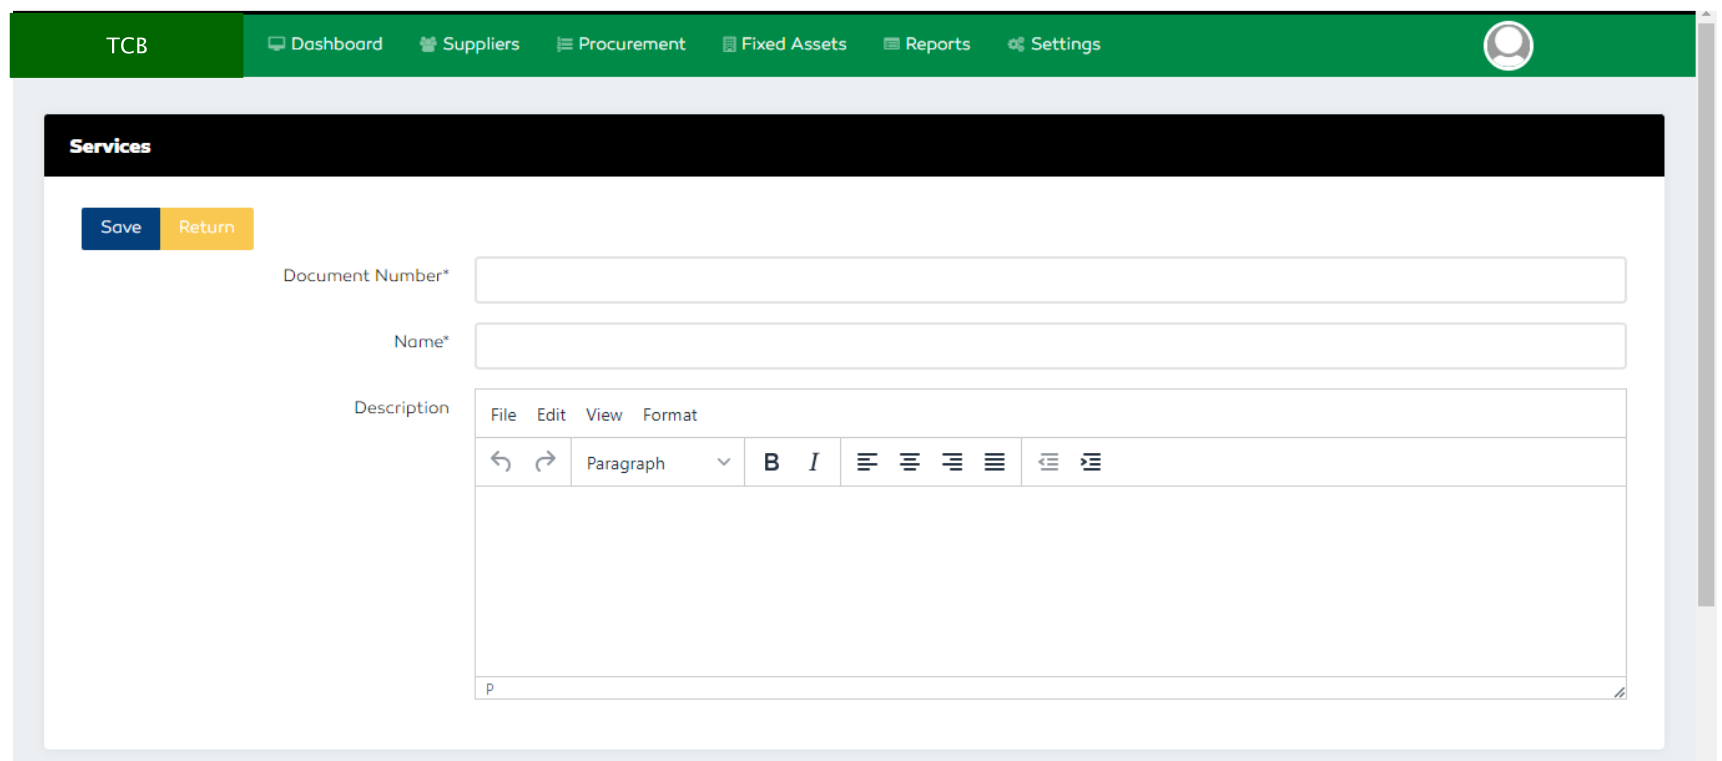Image resolution: width=1722 pixels, height=761 pixels.
Task: Click the undo arrow in editor toolbar
Action: pos(501,462)
